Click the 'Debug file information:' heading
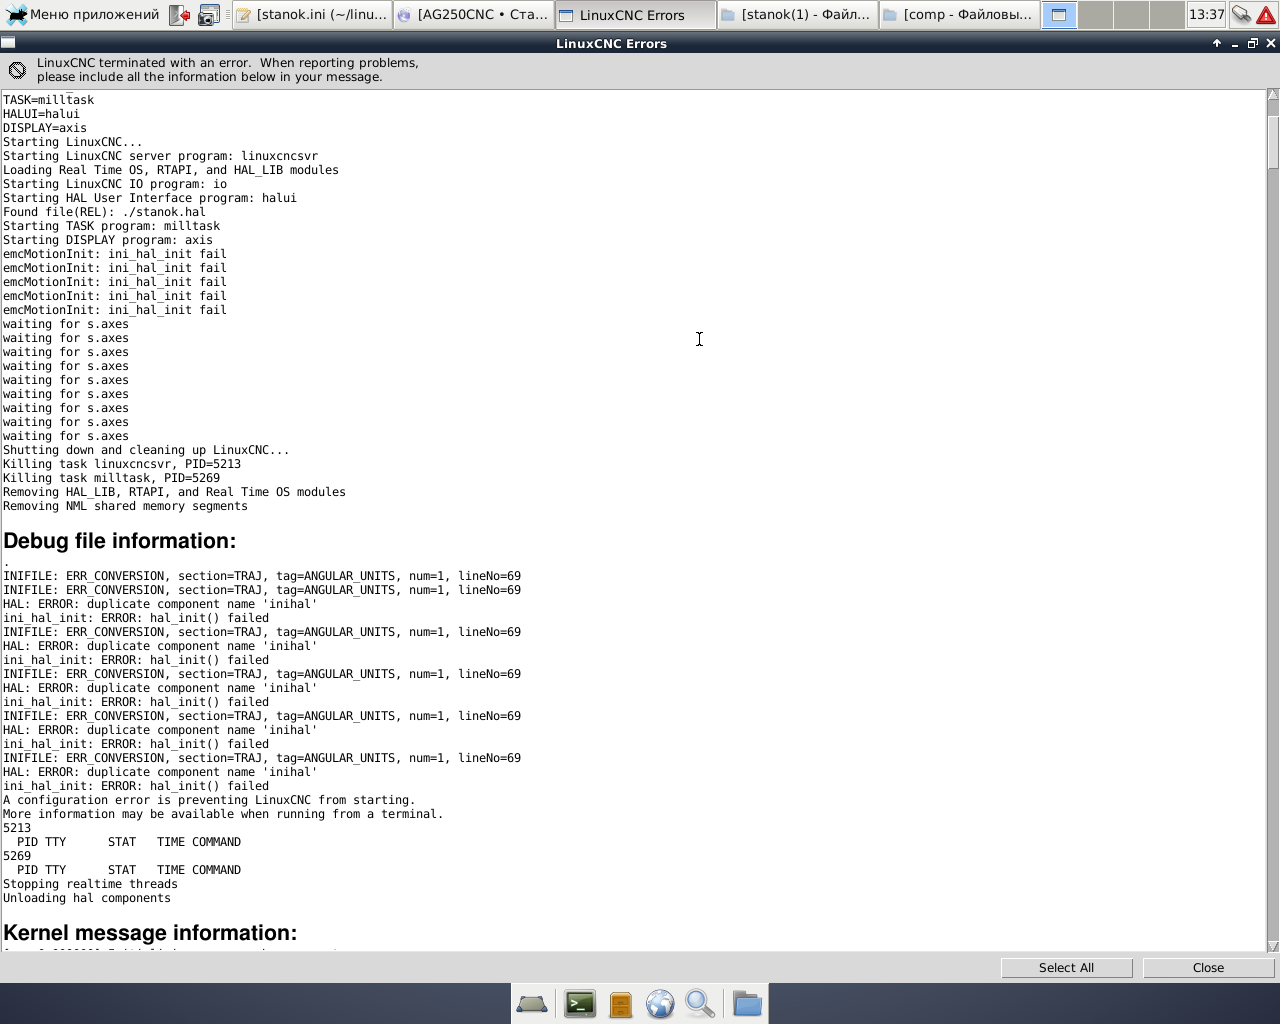 coord(120,541)
